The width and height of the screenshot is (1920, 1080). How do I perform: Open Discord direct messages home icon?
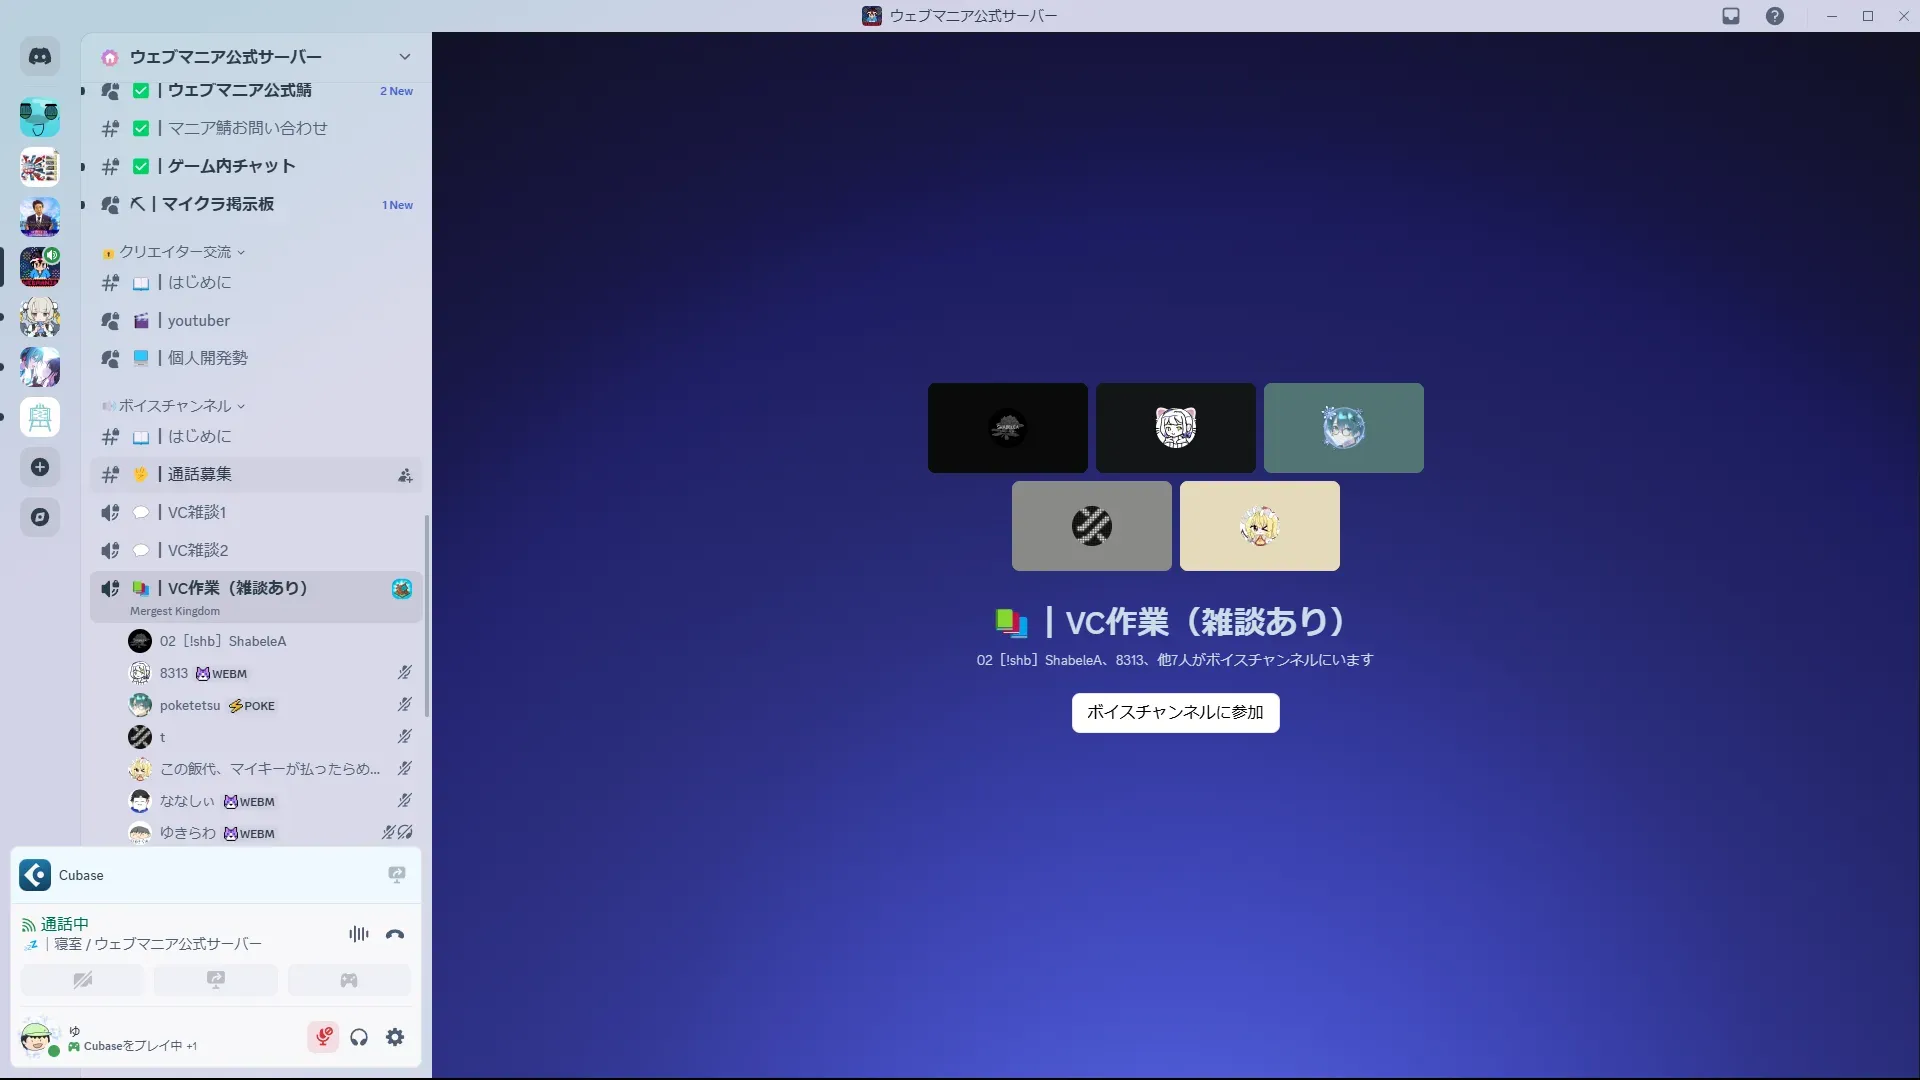40,57
